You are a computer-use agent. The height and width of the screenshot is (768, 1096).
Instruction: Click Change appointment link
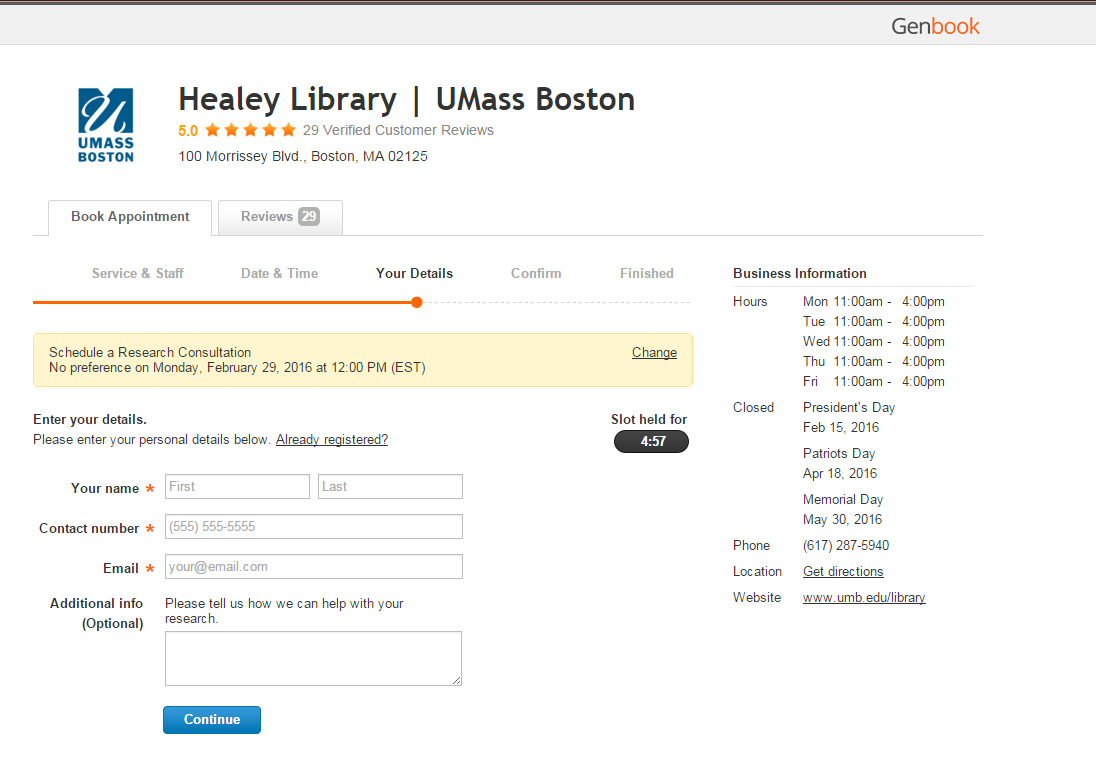coord(654,352)
